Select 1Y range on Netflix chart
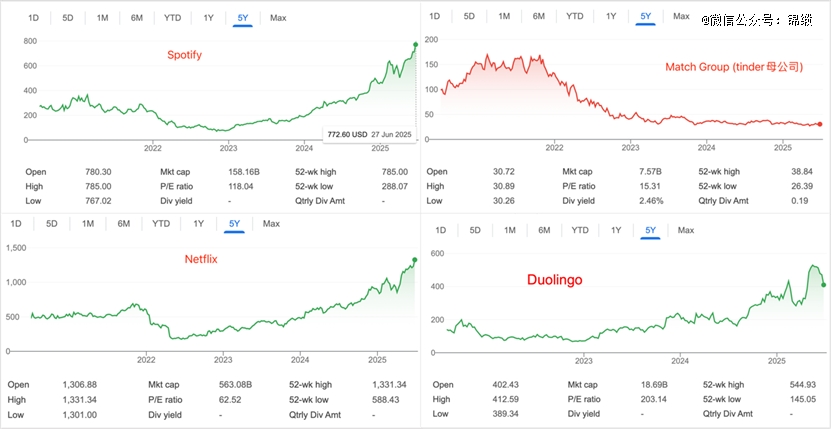The height and width of the screenshot is (429, 831). pyautogui.click(x=199, y=223)
